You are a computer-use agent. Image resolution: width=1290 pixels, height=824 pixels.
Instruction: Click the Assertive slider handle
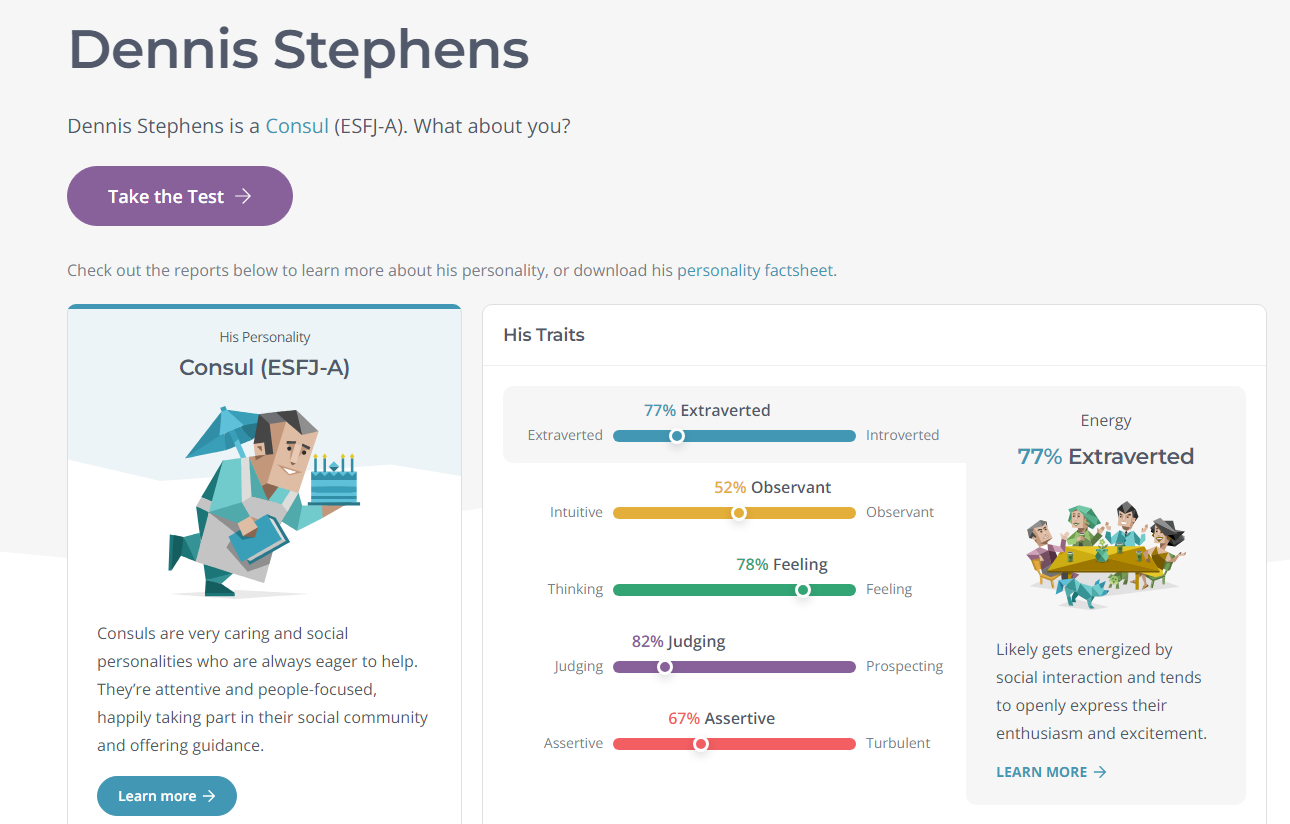click(701, 744)
